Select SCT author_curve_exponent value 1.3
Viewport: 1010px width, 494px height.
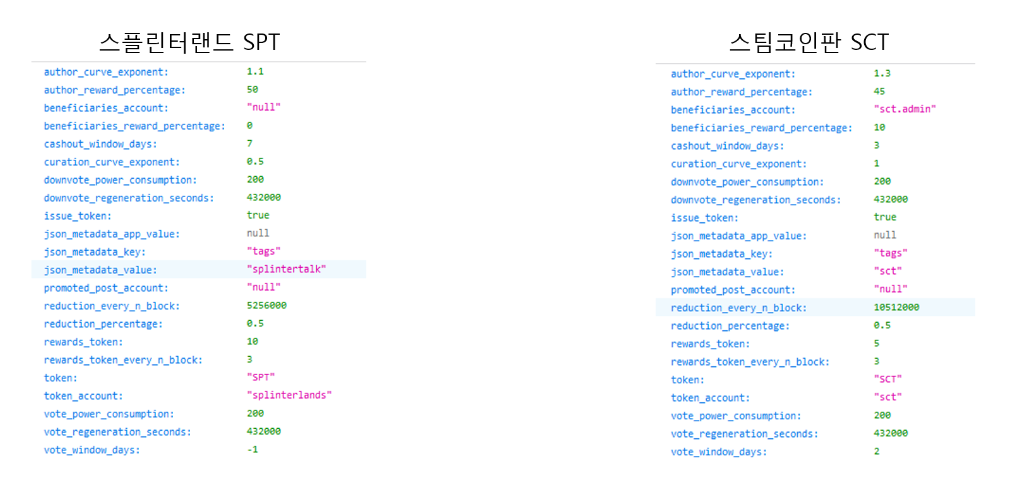pos(882,74)
